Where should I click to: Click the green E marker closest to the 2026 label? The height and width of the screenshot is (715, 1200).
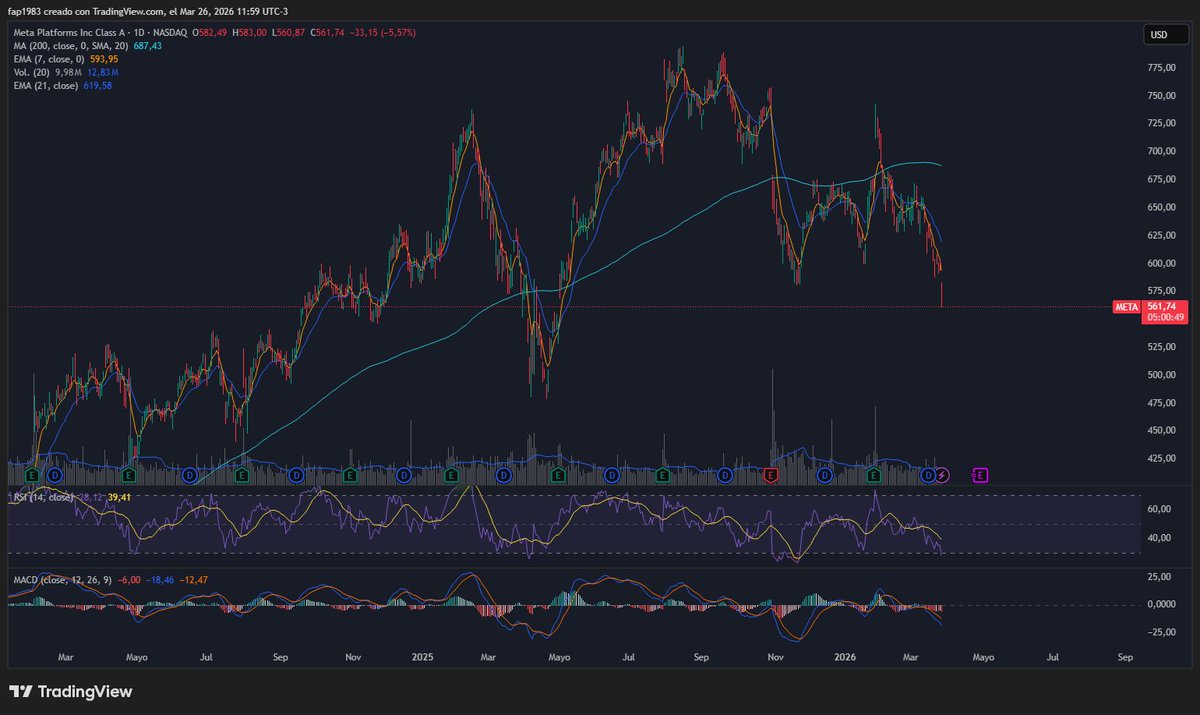coord(873,474)
